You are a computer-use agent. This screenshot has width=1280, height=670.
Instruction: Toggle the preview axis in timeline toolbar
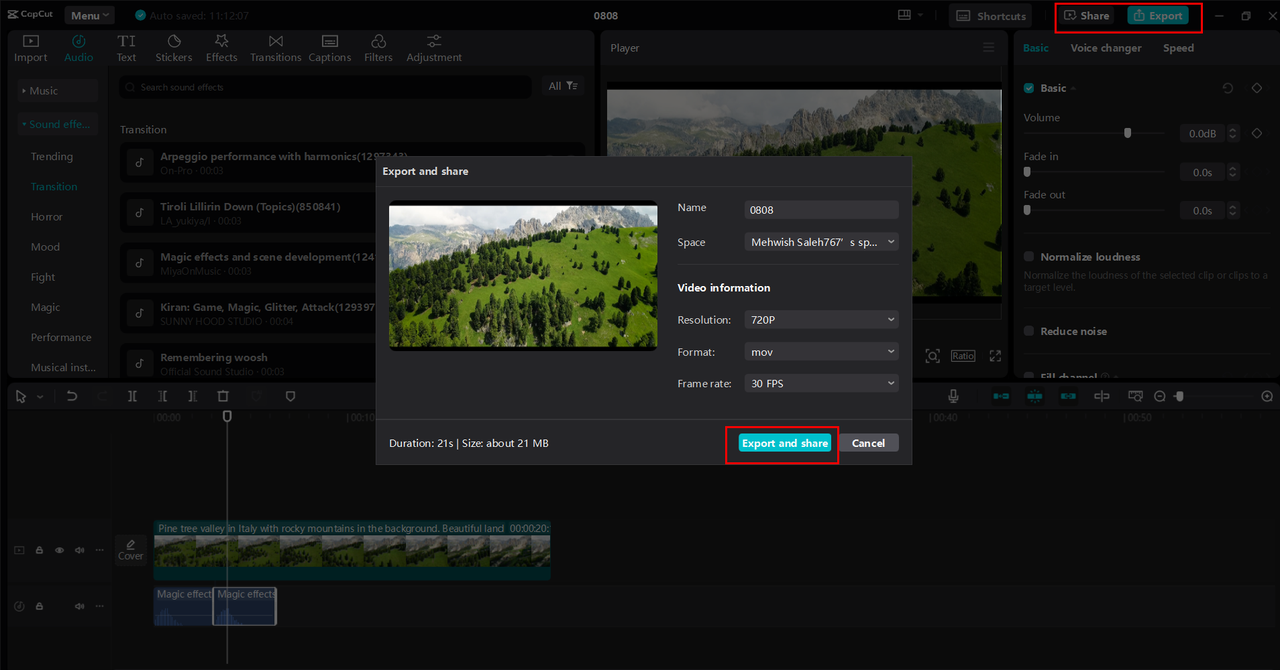[x=1102, y=396]
